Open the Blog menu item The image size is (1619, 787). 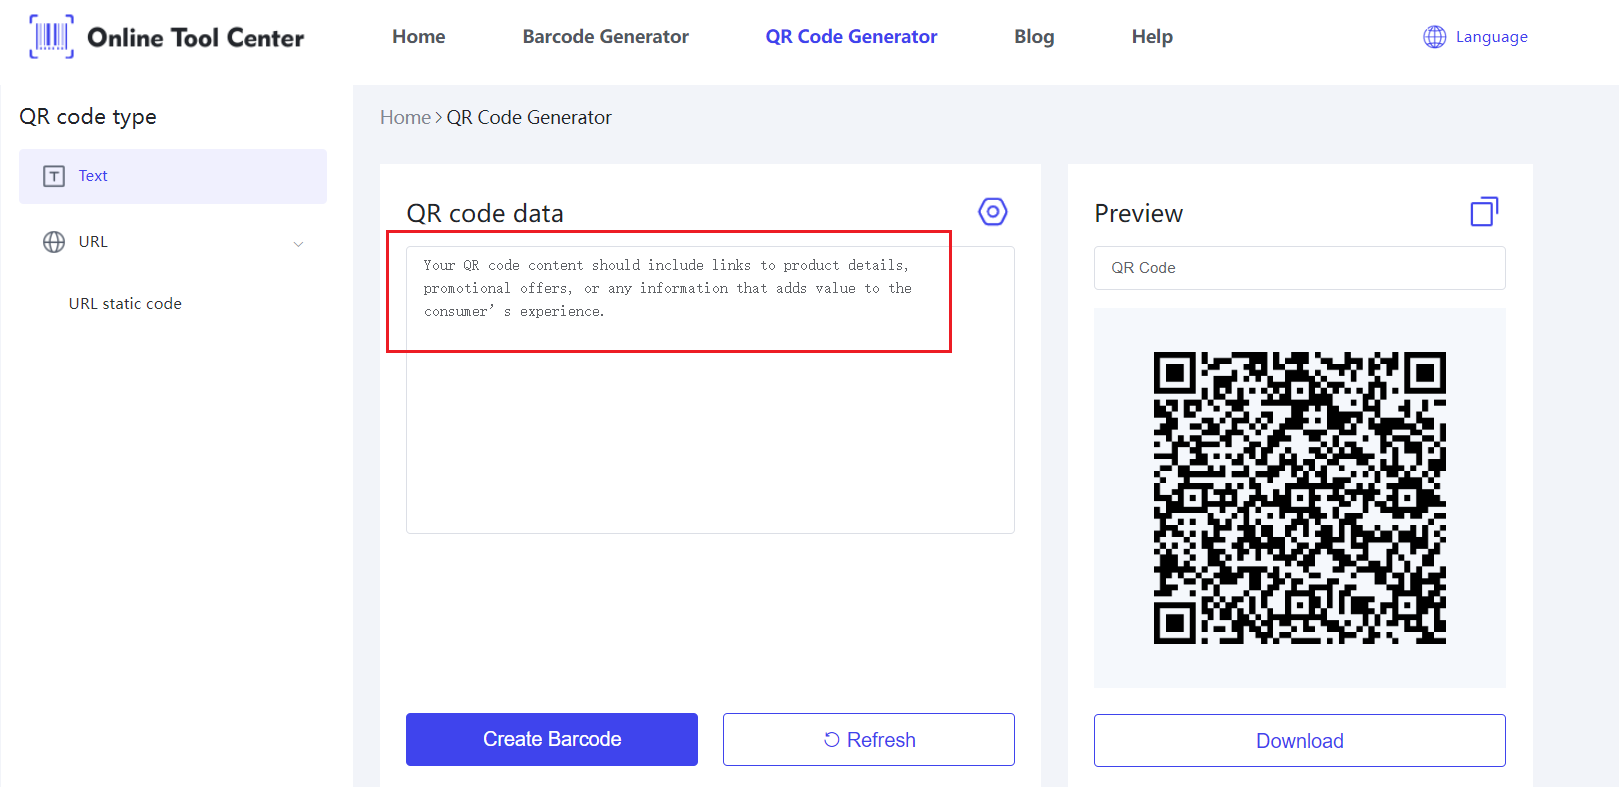pos(1034,37)
